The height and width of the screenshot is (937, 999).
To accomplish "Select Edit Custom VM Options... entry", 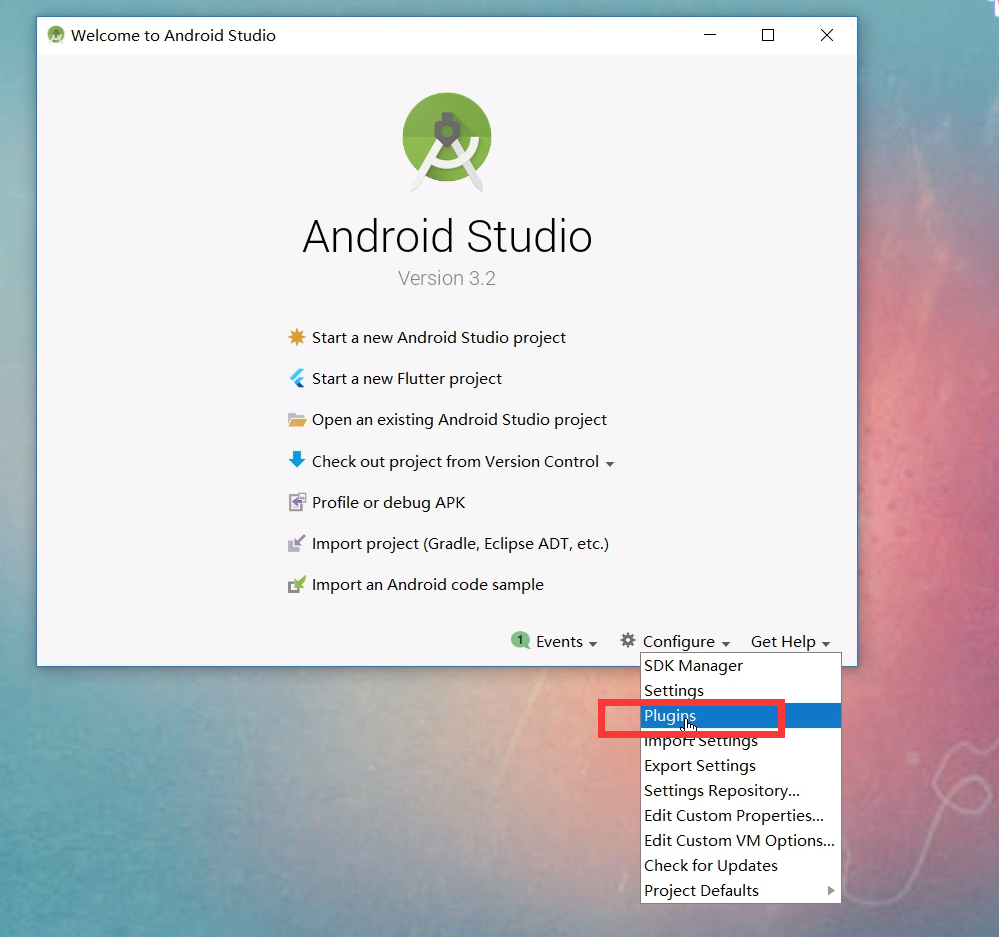I will [x=740, y=841].
